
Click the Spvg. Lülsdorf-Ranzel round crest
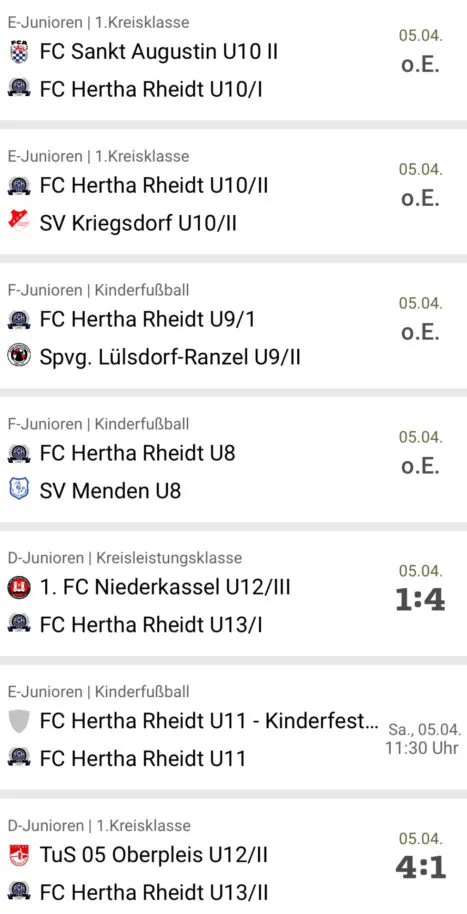pos(19,356)
